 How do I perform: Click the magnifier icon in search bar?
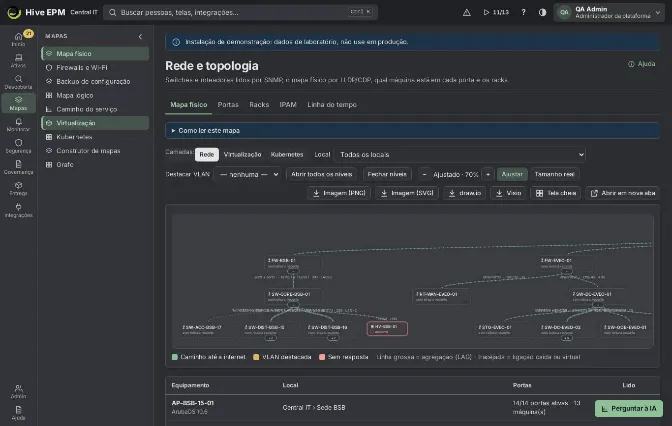point(112,12)
